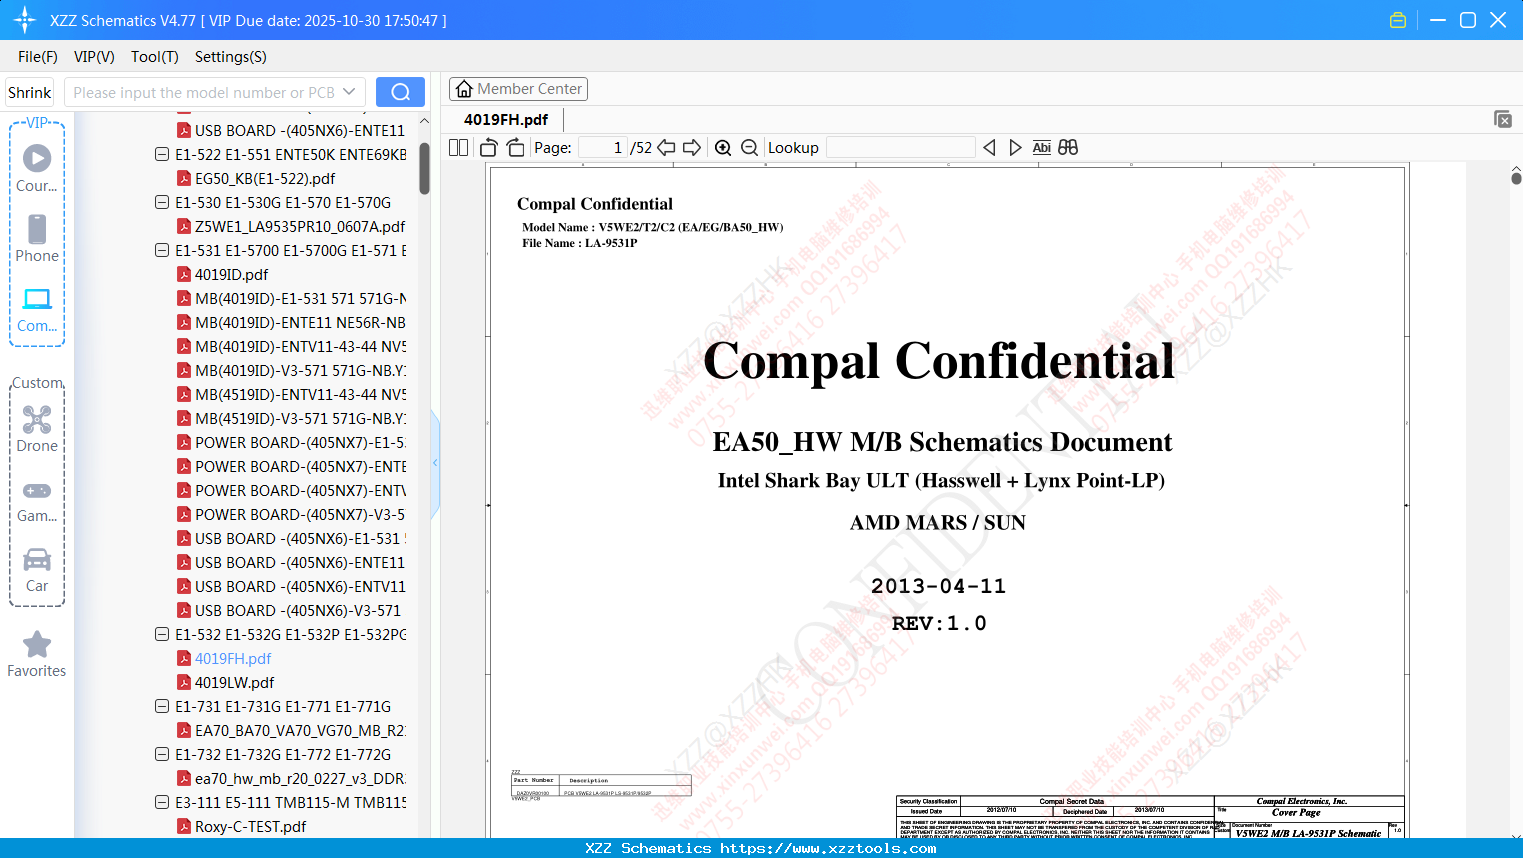Select USB BOARD -(405NX6)-E1-531 file
Image resolution: width=1523 pixels, height=858 pixels.
point(292,538)
